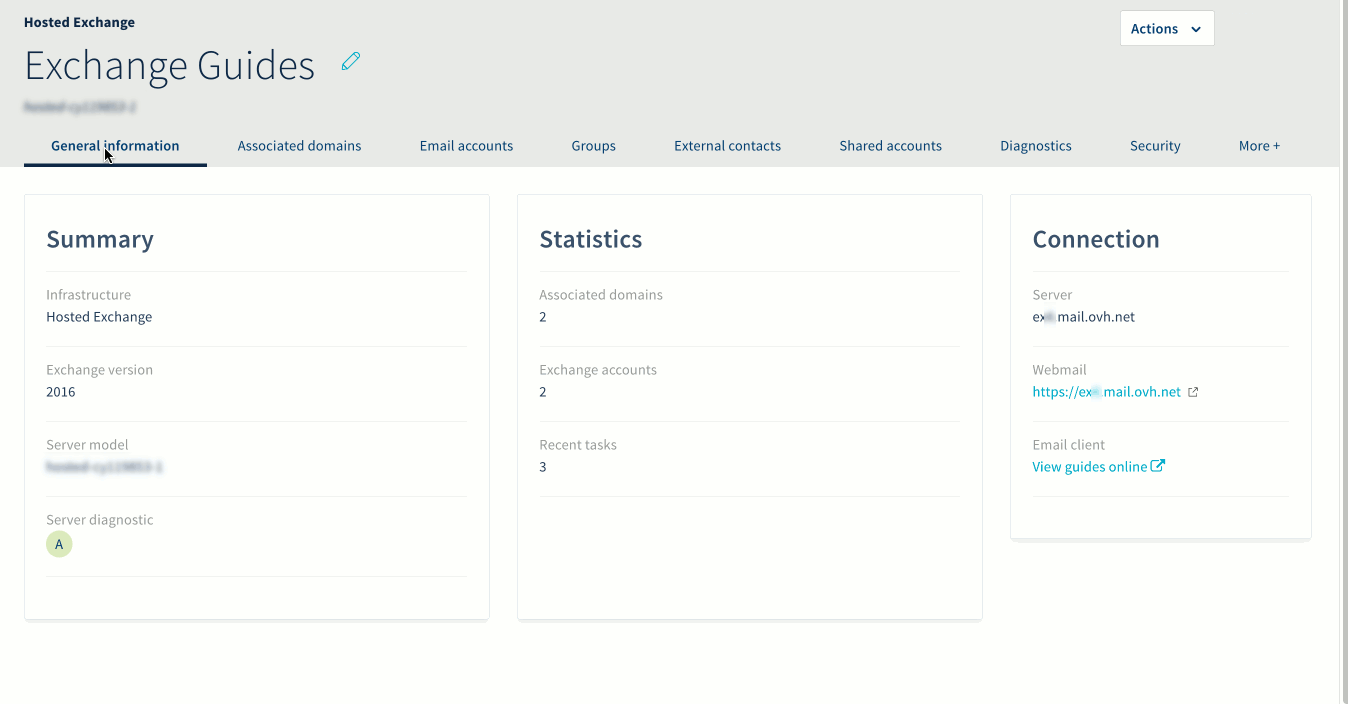Click the Recent tasks count 3
Screen dimensions: 1348x704
click(543, 467)
